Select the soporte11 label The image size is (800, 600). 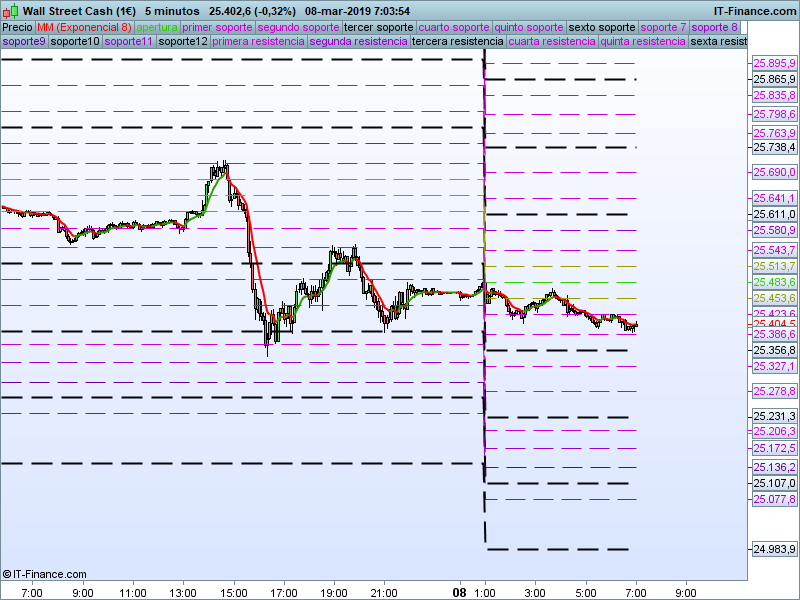[129, 41]
